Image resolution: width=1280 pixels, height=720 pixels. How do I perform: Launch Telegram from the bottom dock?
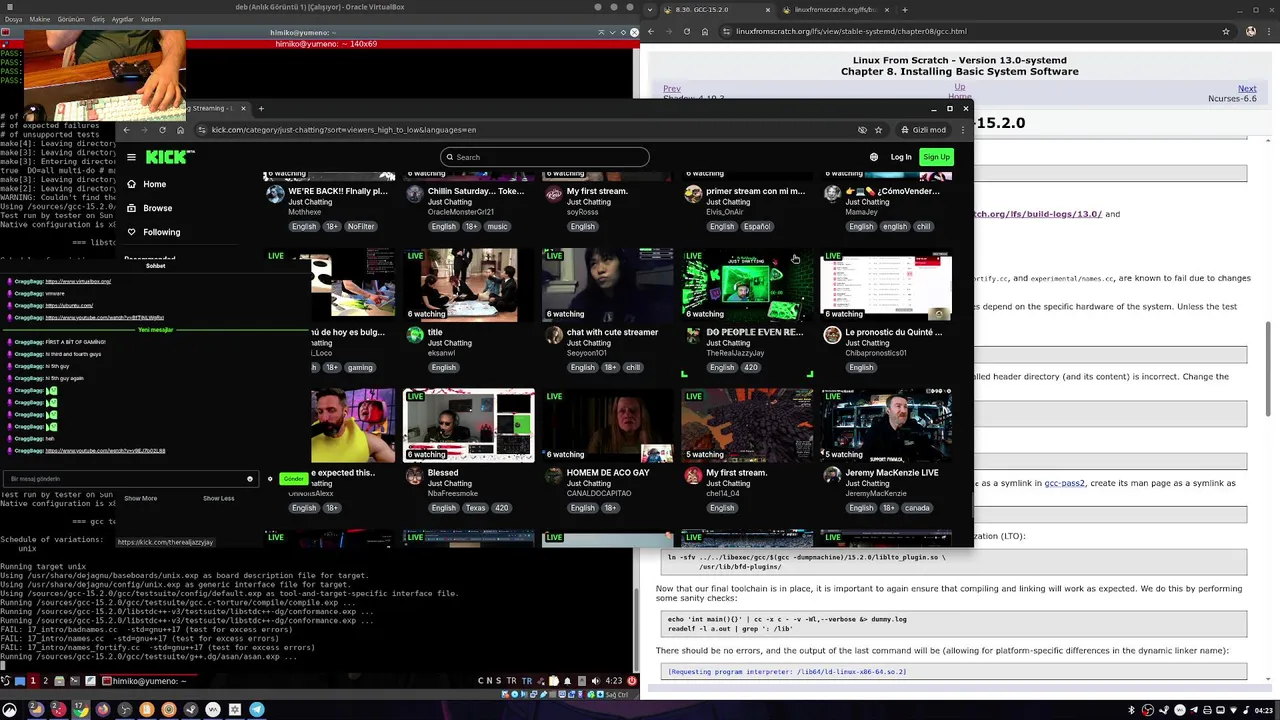point(257,710)
